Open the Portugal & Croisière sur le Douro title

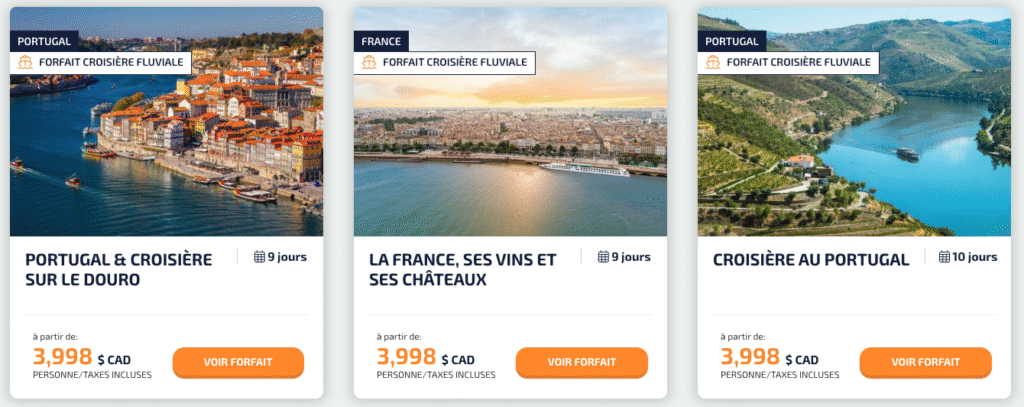coord(118,269)
